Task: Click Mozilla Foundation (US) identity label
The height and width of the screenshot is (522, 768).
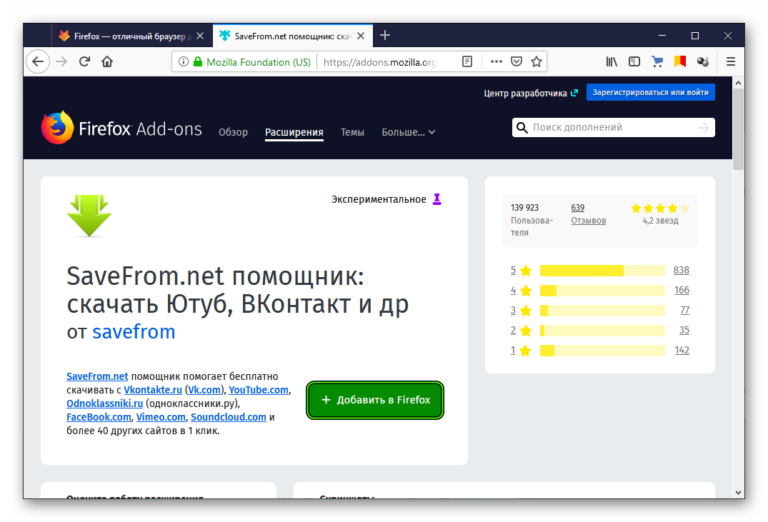Action: point(259,62)
